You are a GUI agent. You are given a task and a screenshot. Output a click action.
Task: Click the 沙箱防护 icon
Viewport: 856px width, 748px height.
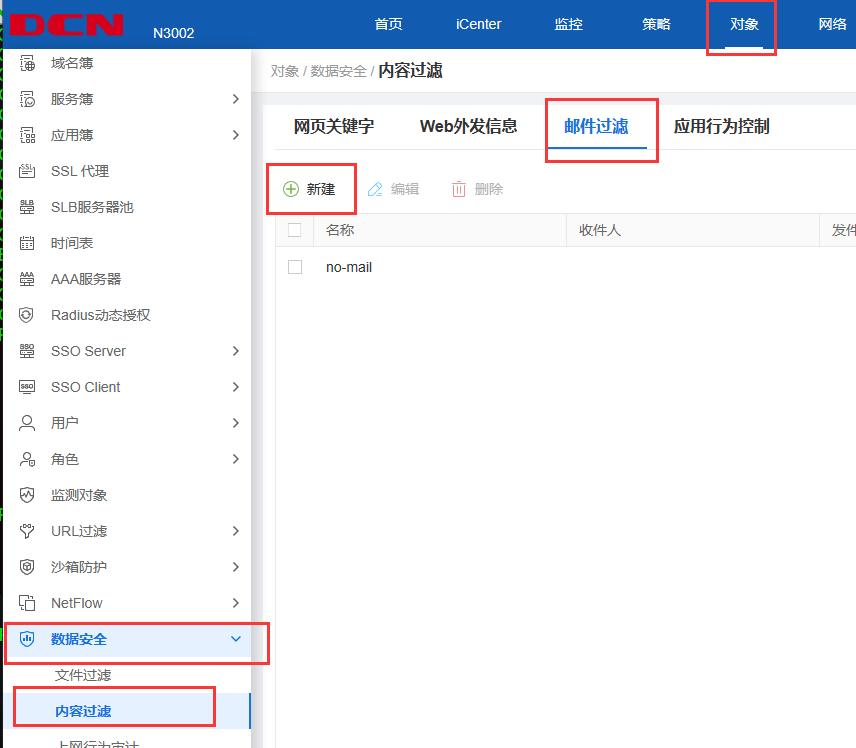pos(27,567)
